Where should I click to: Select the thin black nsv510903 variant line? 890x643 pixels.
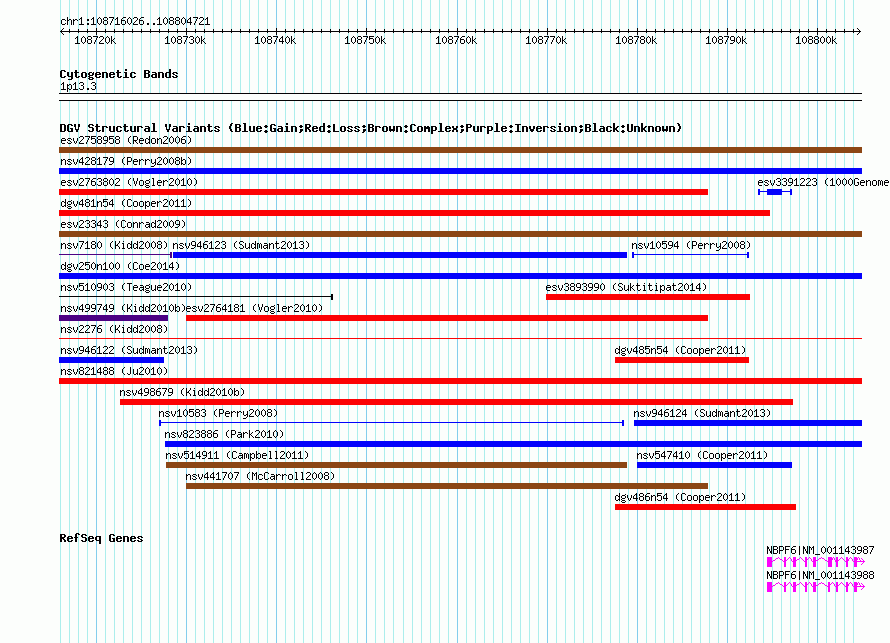pos(196,297)
